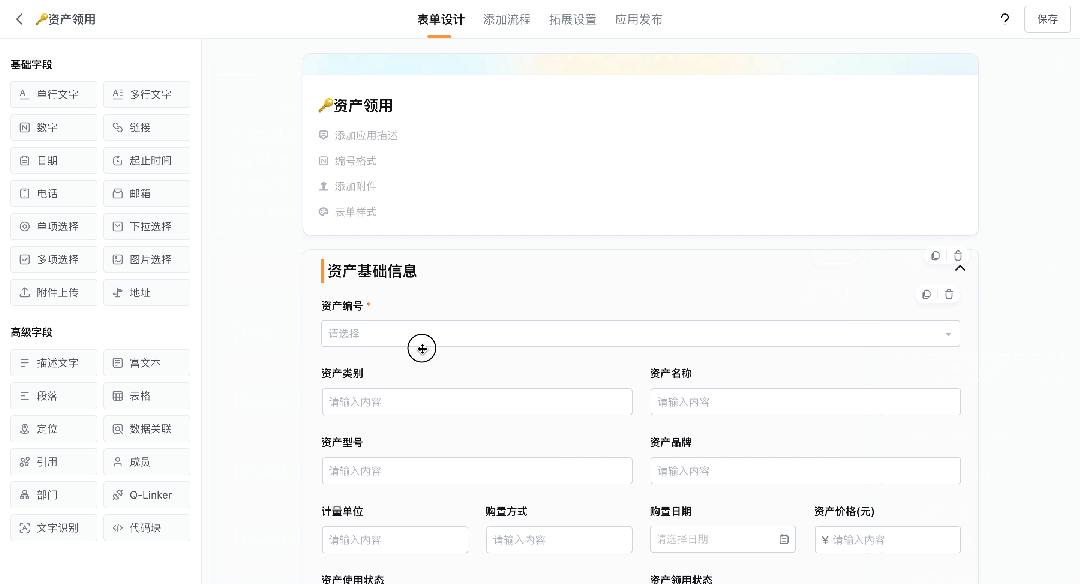
Task: Click the back arrow beside 资产领用
Action: tap(19, 19)
